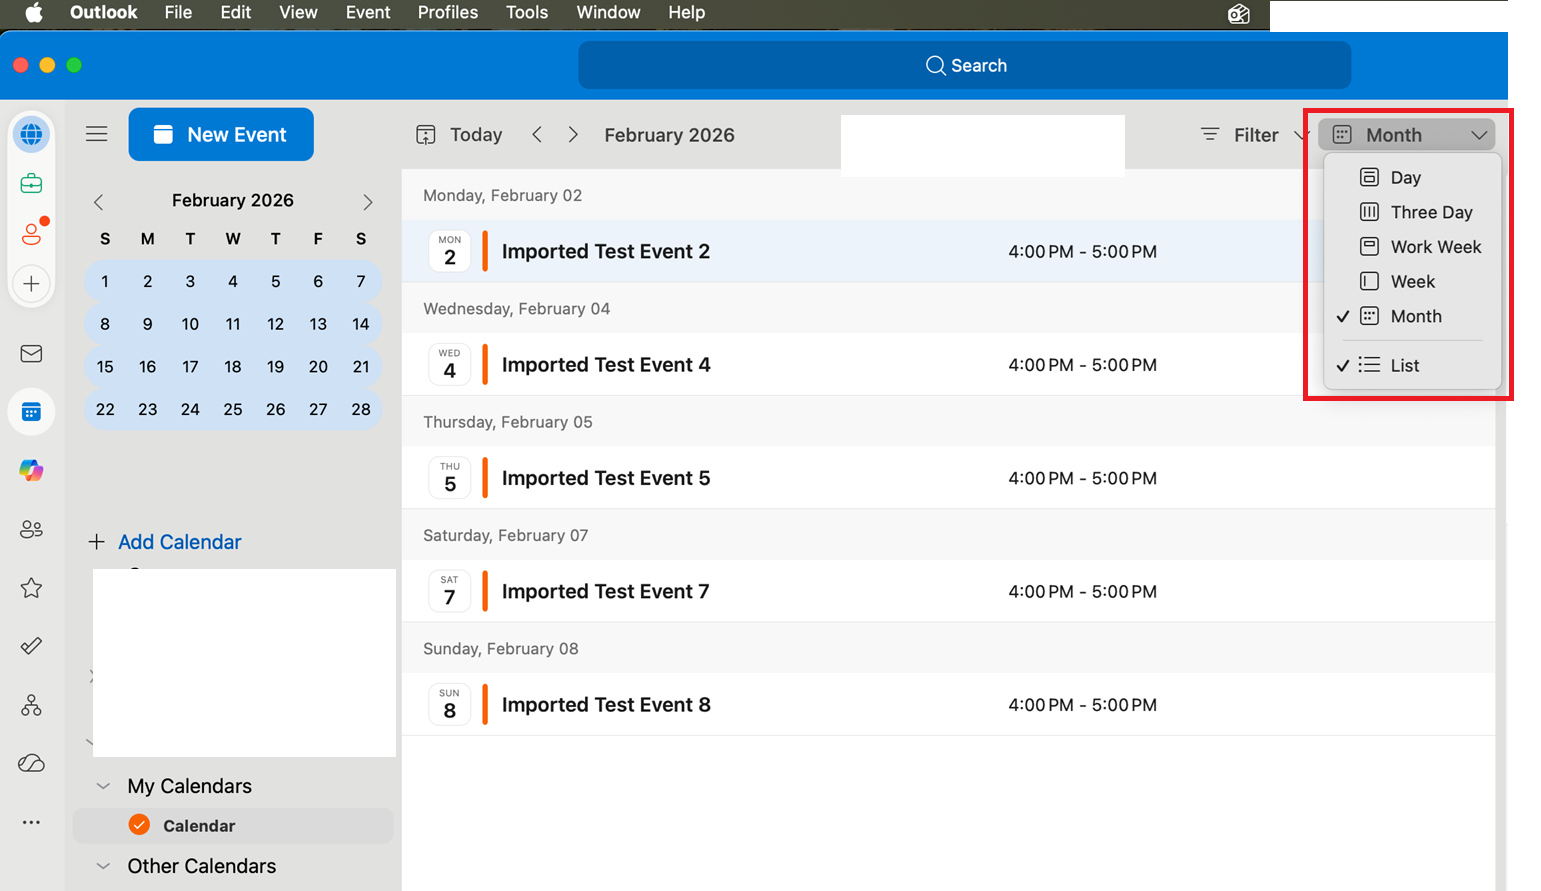1541x891 pixels.
Task: Select February 25 in mini calendar
Action: click(233, 409)
